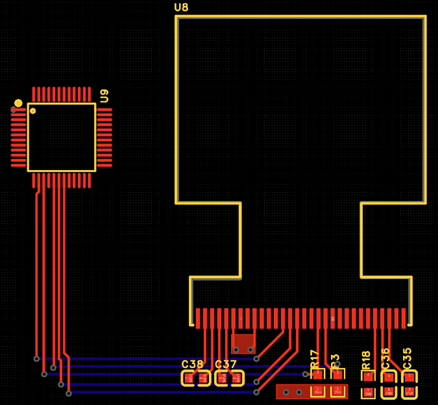The height and width of the screenshot is (405, 438).
Task: Select the R18 designator text
Action: (366, 360)
